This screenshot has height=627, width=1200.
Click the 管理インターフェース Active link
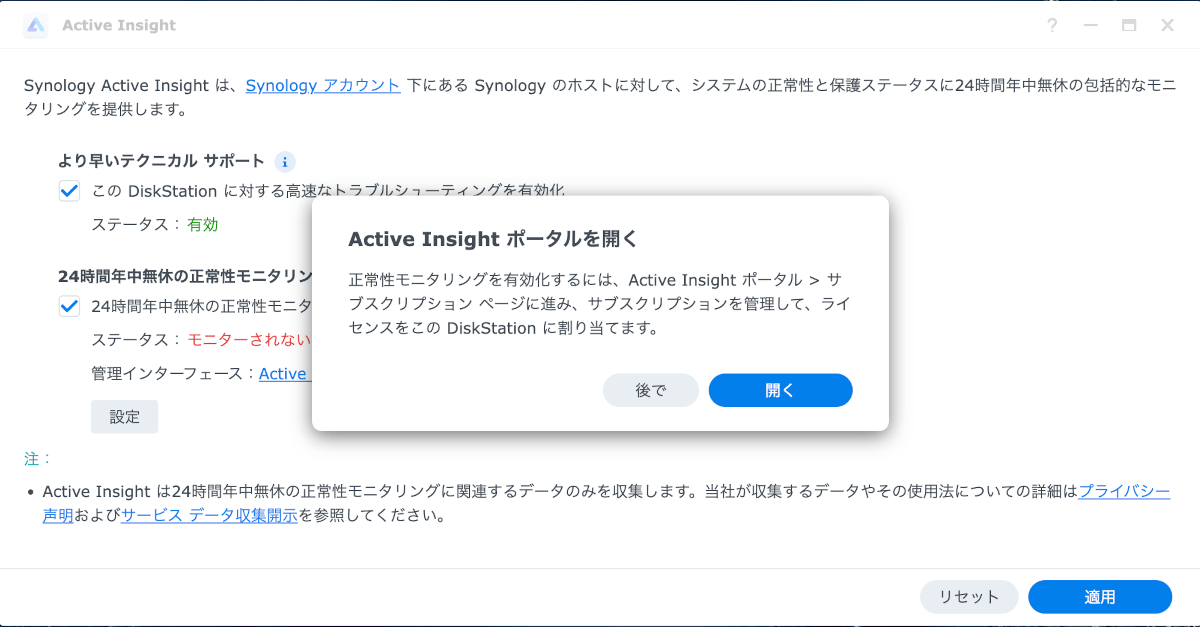[x=285, y=373]
